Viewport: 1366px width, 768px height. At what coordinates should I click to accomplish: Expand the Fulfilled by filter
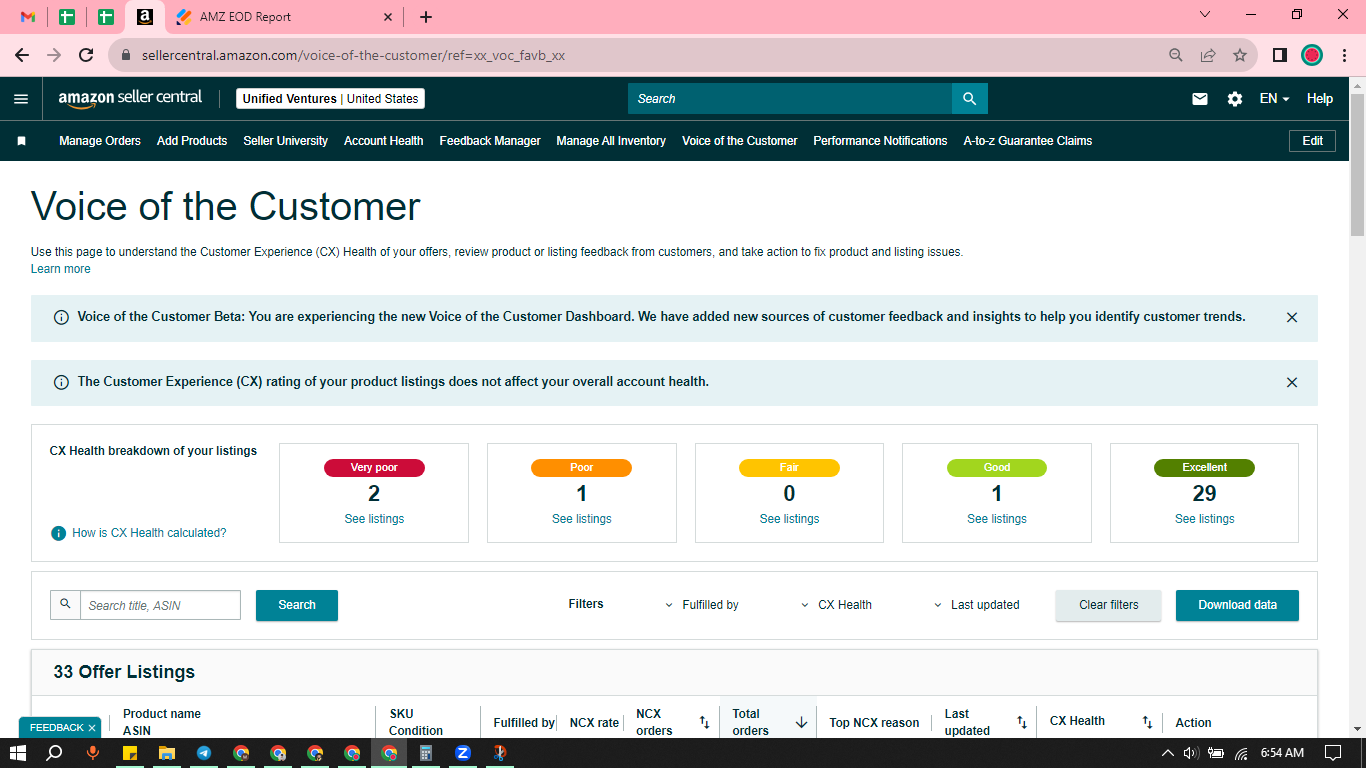click(702, 605)
